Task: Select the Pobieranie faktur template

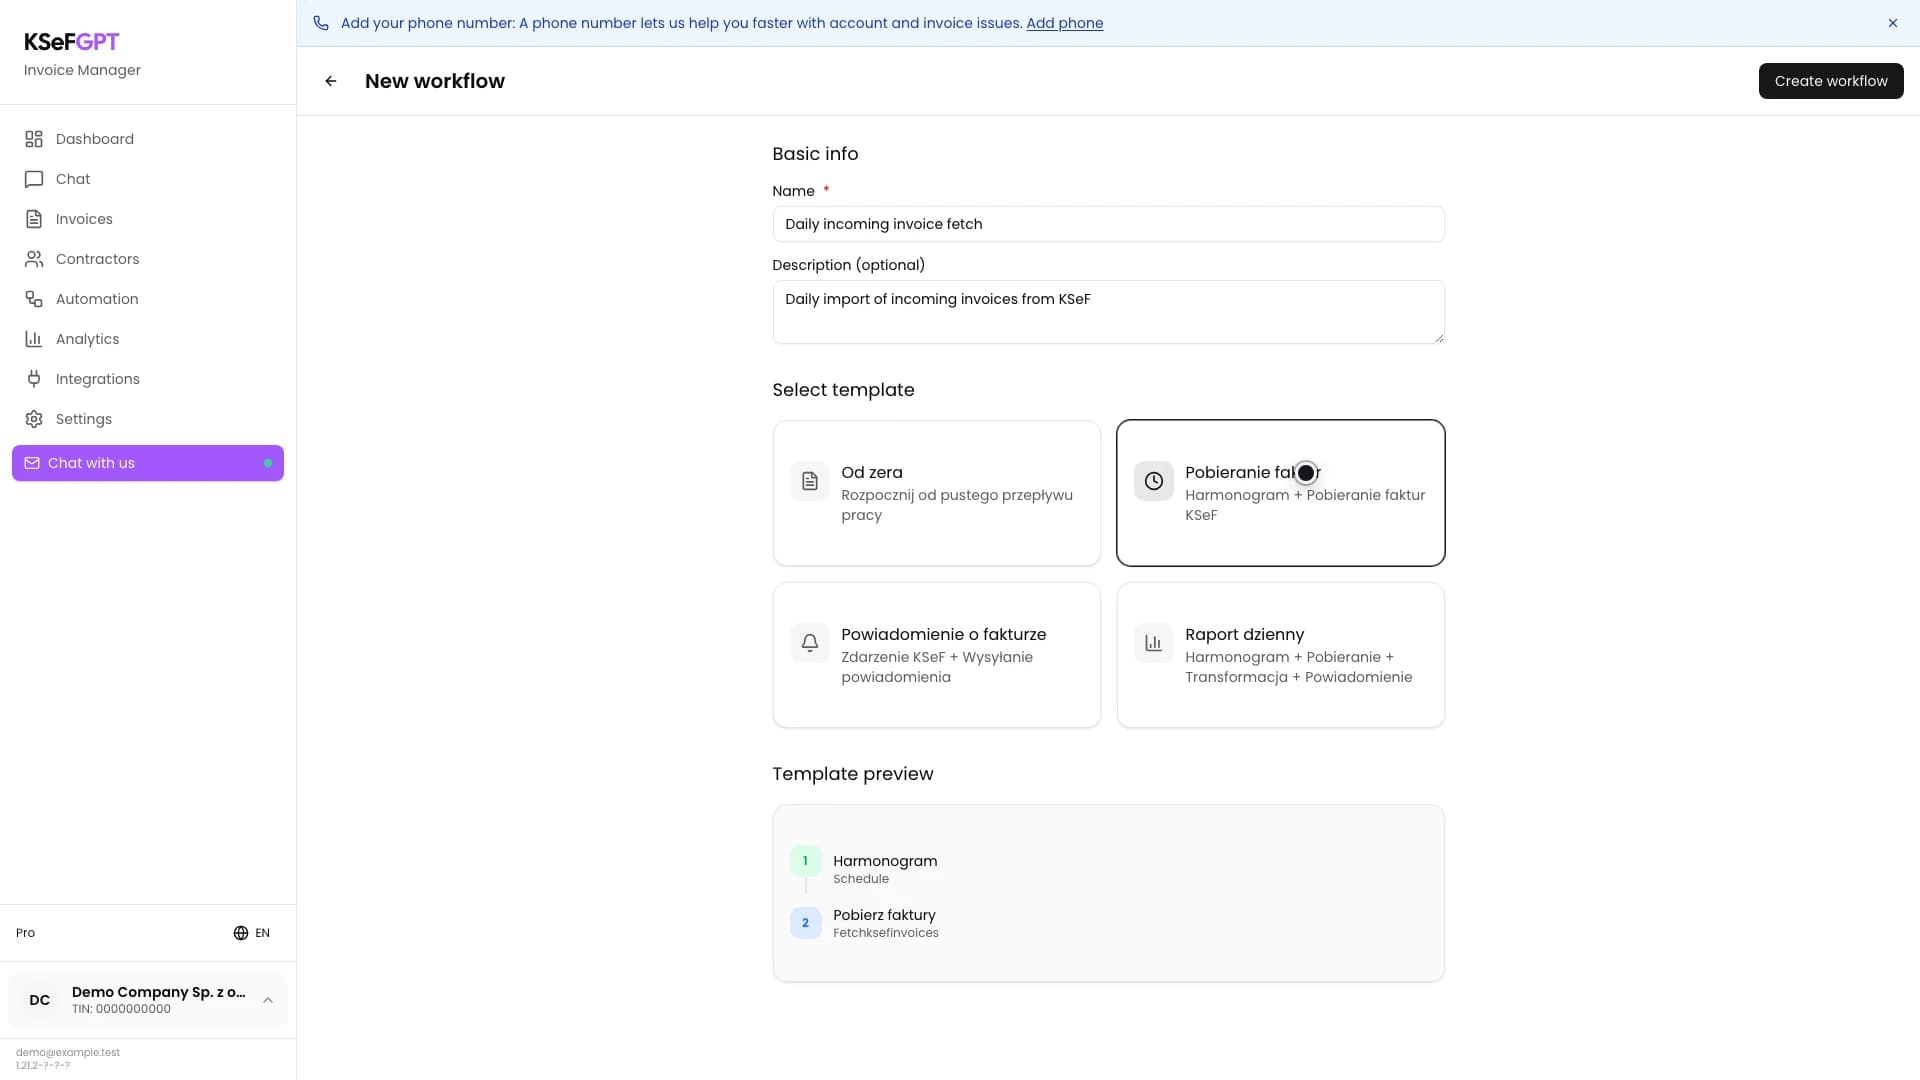Action: [x=1281, y=493]
